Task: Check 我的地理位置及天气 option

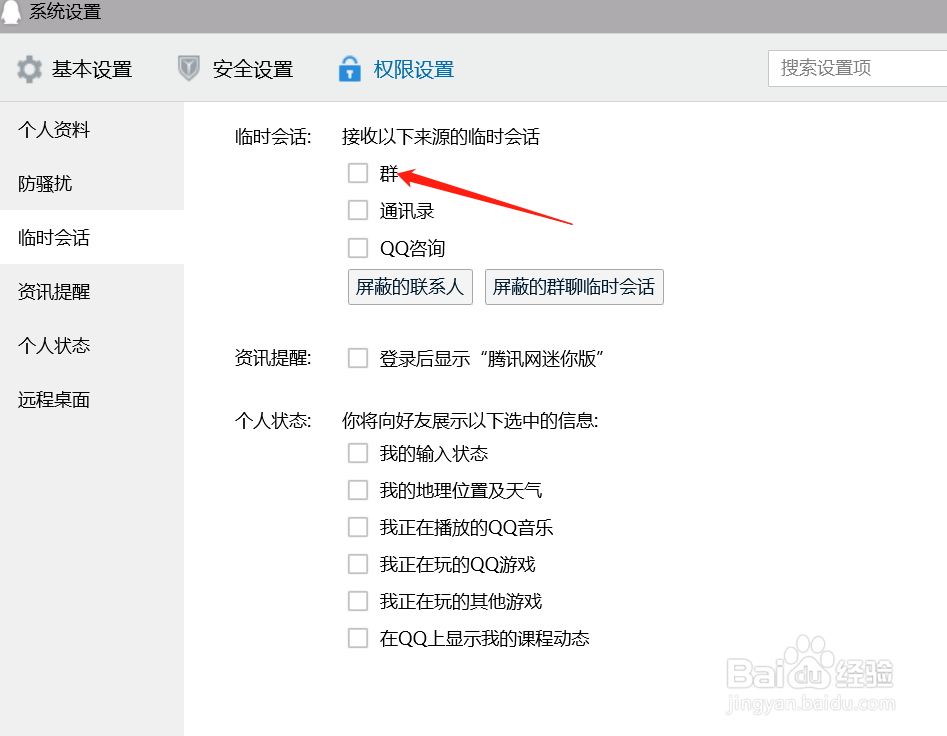Action: coord(358,490)
